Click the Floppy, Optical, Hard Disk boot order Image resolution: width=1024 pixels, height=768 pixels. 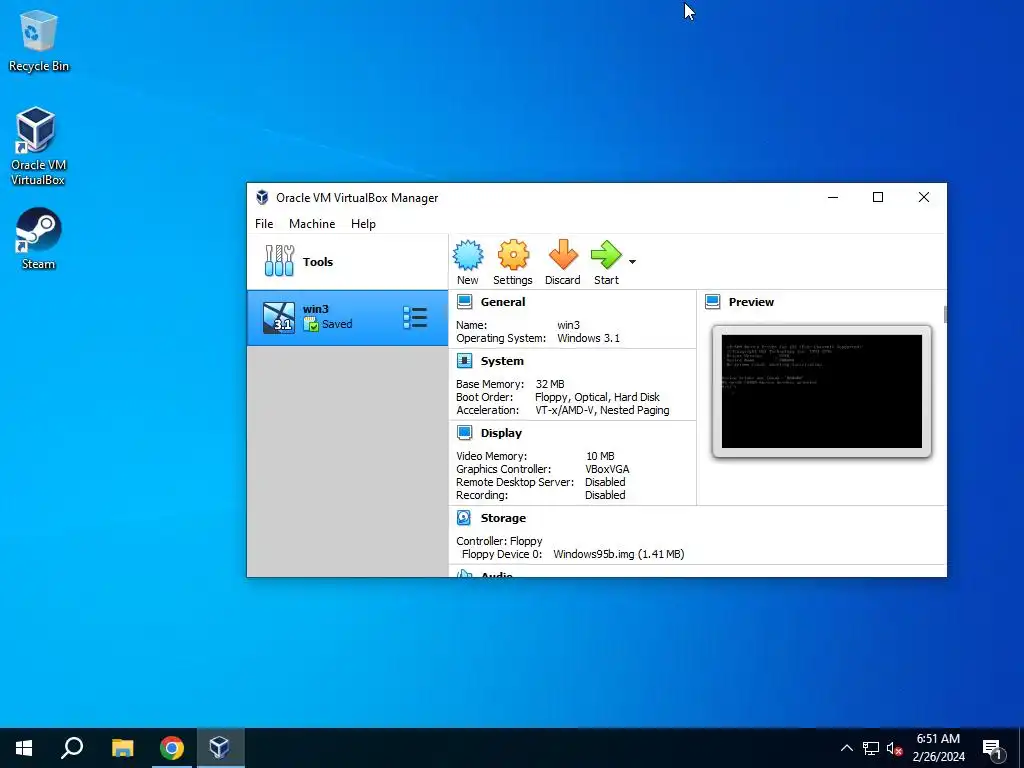[x=598, y=397]
